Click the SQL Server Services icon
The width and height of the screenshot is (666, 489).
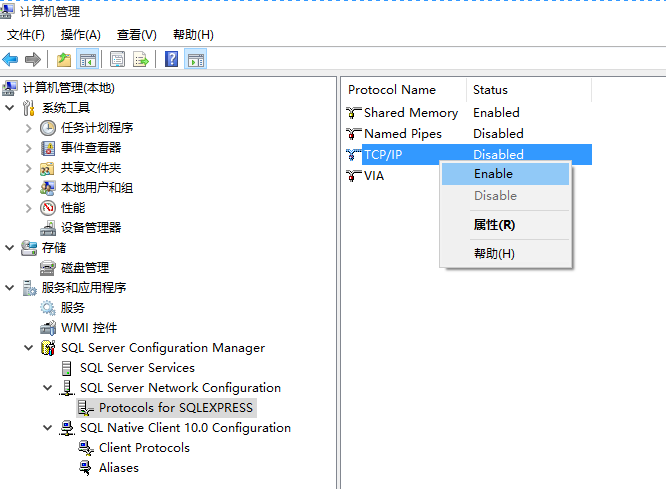66,368
